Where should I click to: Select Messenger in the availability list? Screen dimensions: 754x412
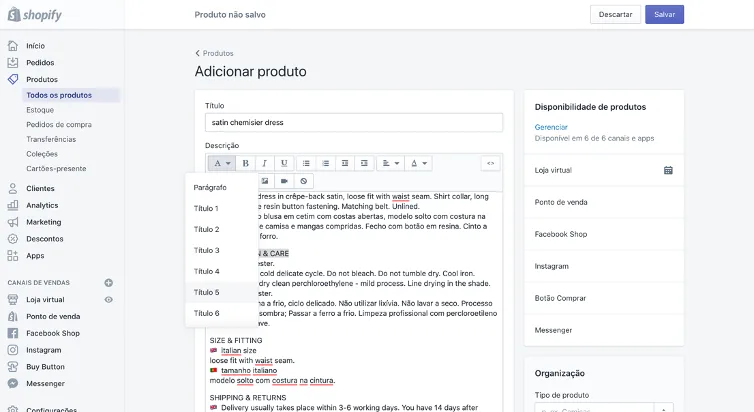[x=604, y=330]
